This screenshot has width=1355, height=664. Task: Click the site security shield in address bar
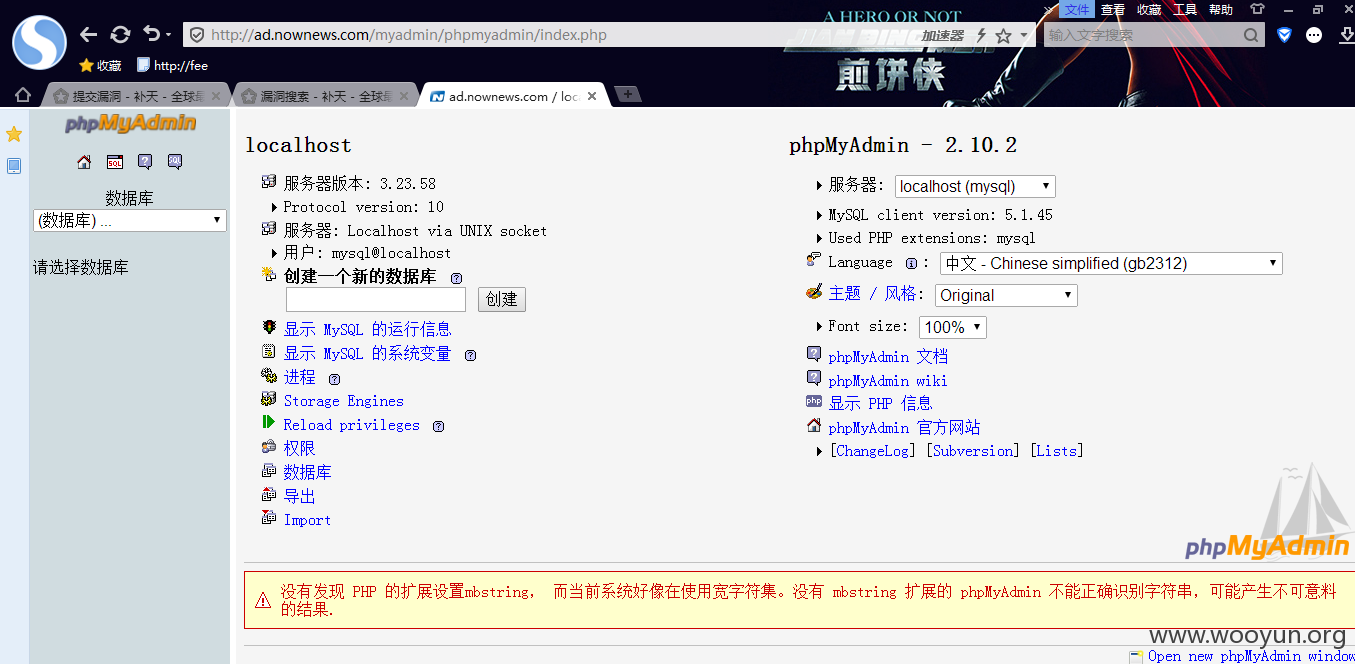197,35
